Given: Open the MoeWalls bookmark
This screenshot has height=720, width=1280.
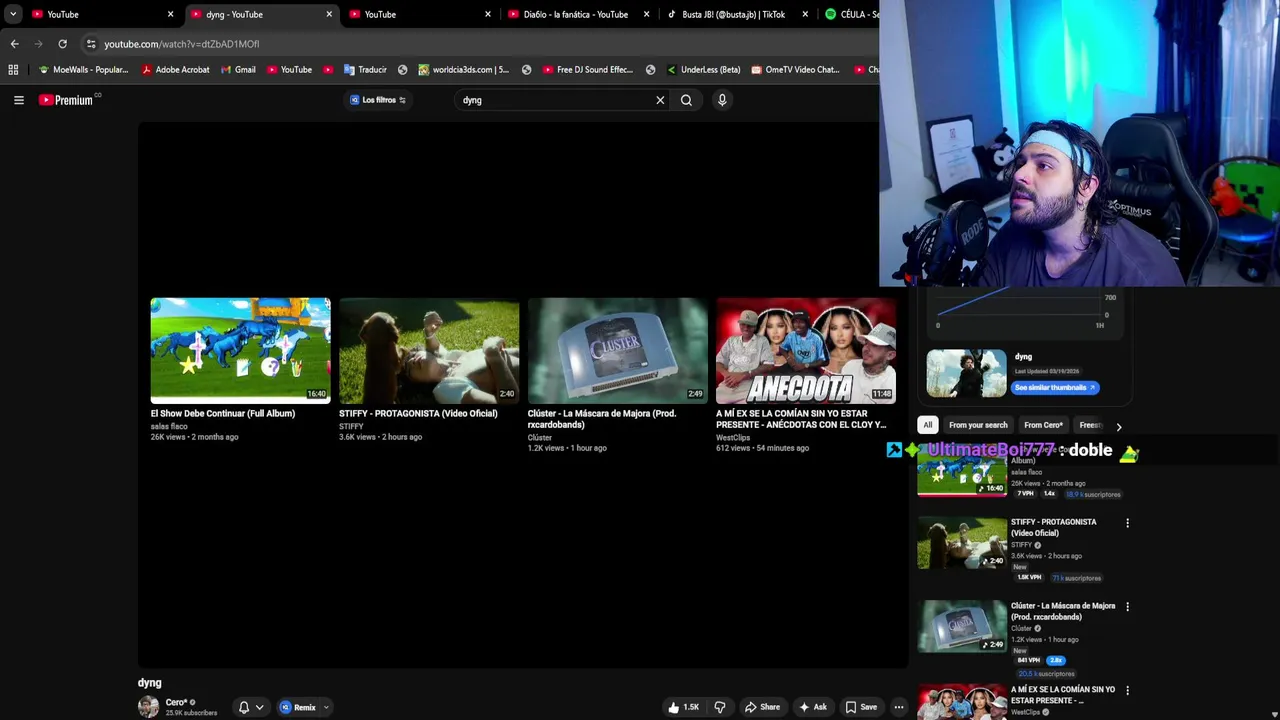Looking at the screenshot, I should [83, 70].
